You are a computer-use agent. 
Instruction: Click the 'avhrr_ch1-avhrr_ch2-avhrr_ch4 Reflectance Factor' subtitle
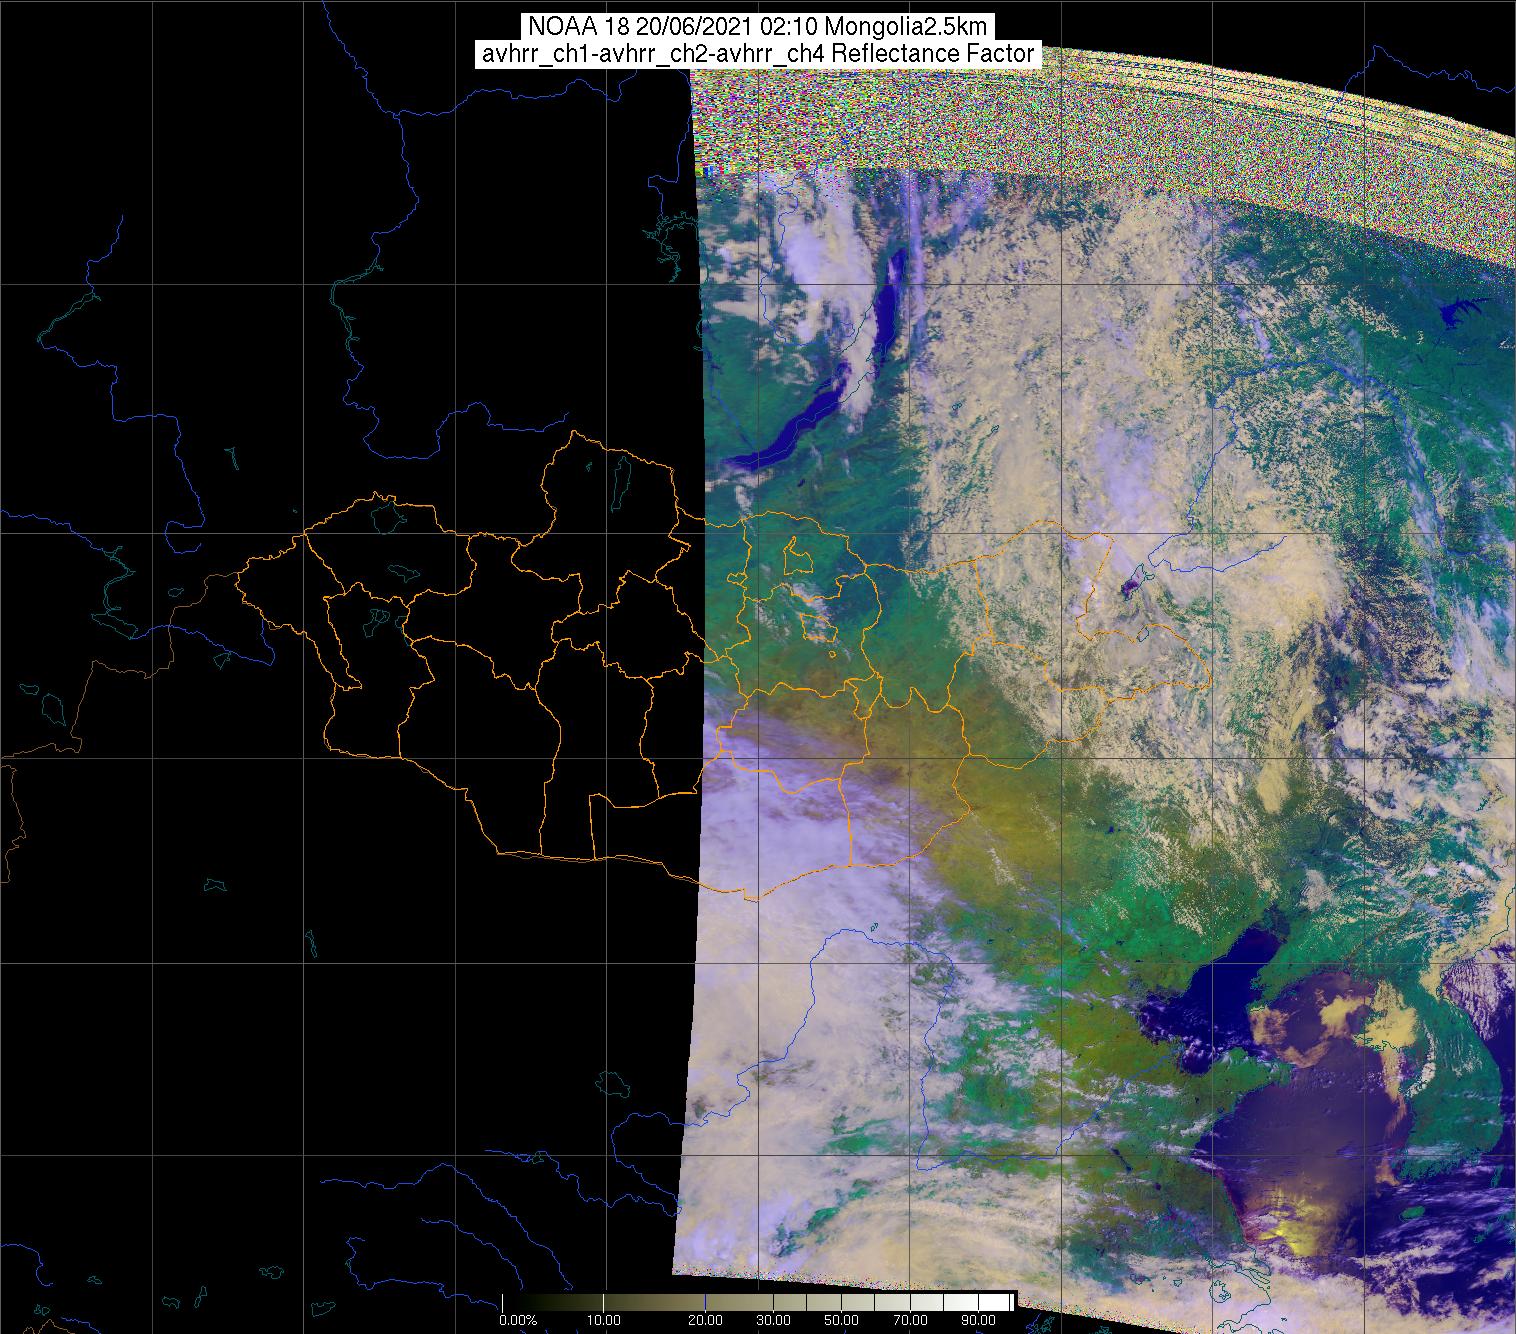758,54
